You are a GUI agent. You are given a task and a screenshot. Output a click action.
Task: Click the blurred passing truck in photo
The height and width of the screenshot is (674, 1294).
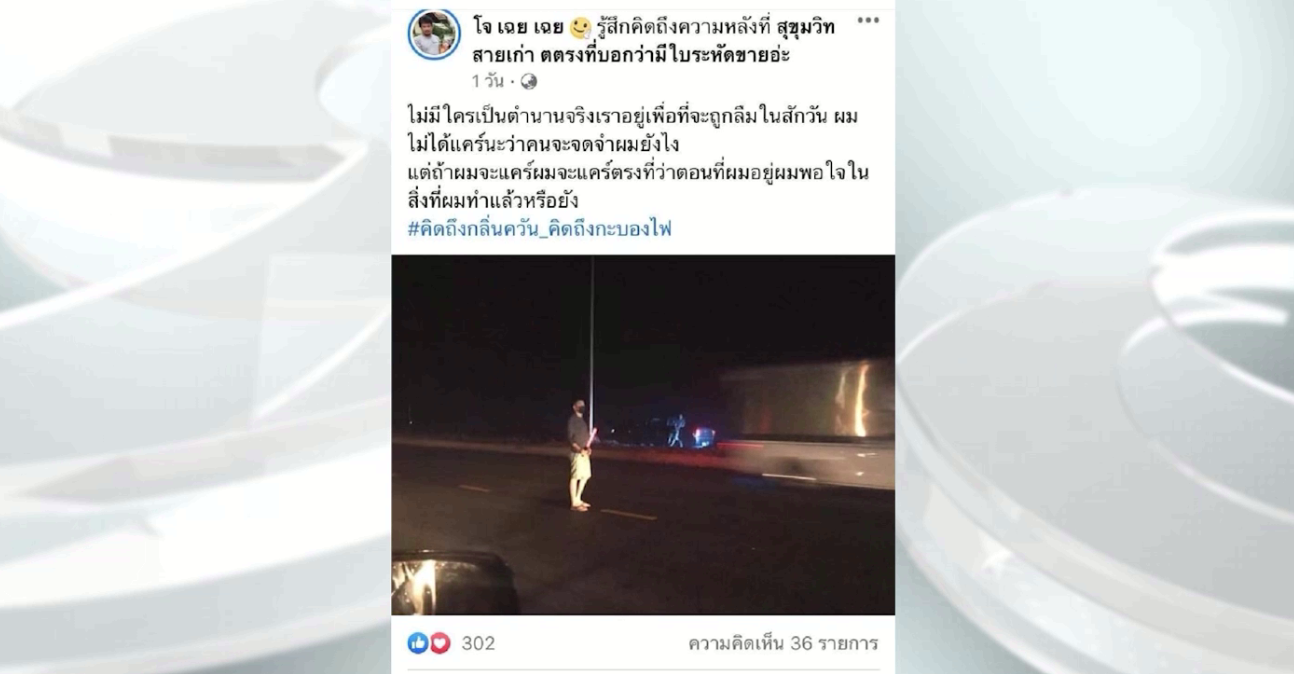tap(810, 421)
